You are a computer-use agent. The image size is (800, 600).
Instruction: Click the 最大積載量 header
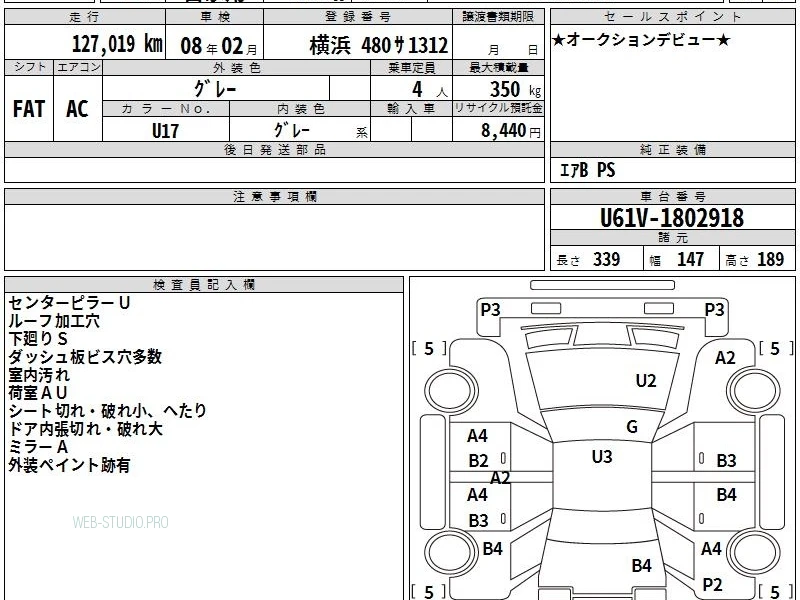pos(499,68)
